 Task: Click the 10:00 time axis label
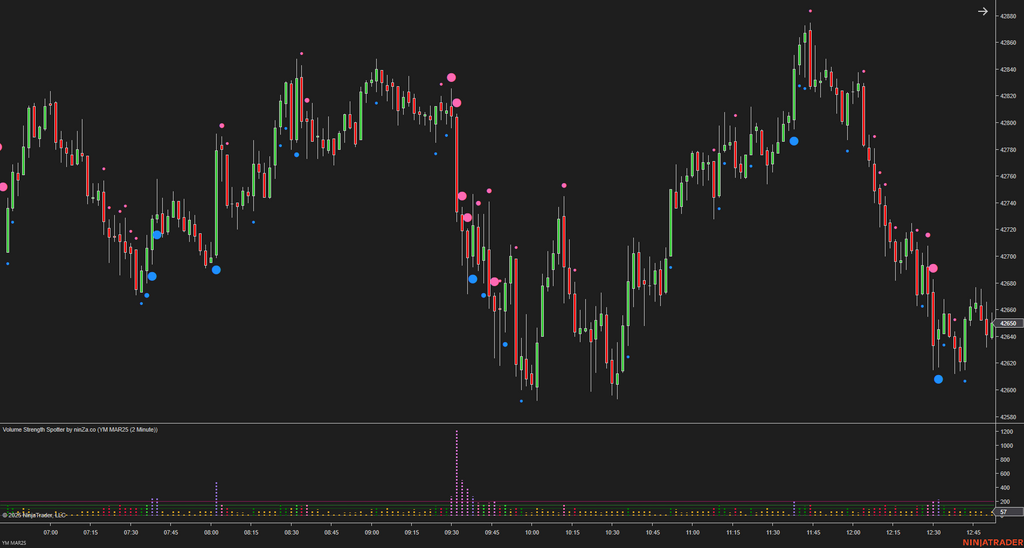click(x=532, y=532)
